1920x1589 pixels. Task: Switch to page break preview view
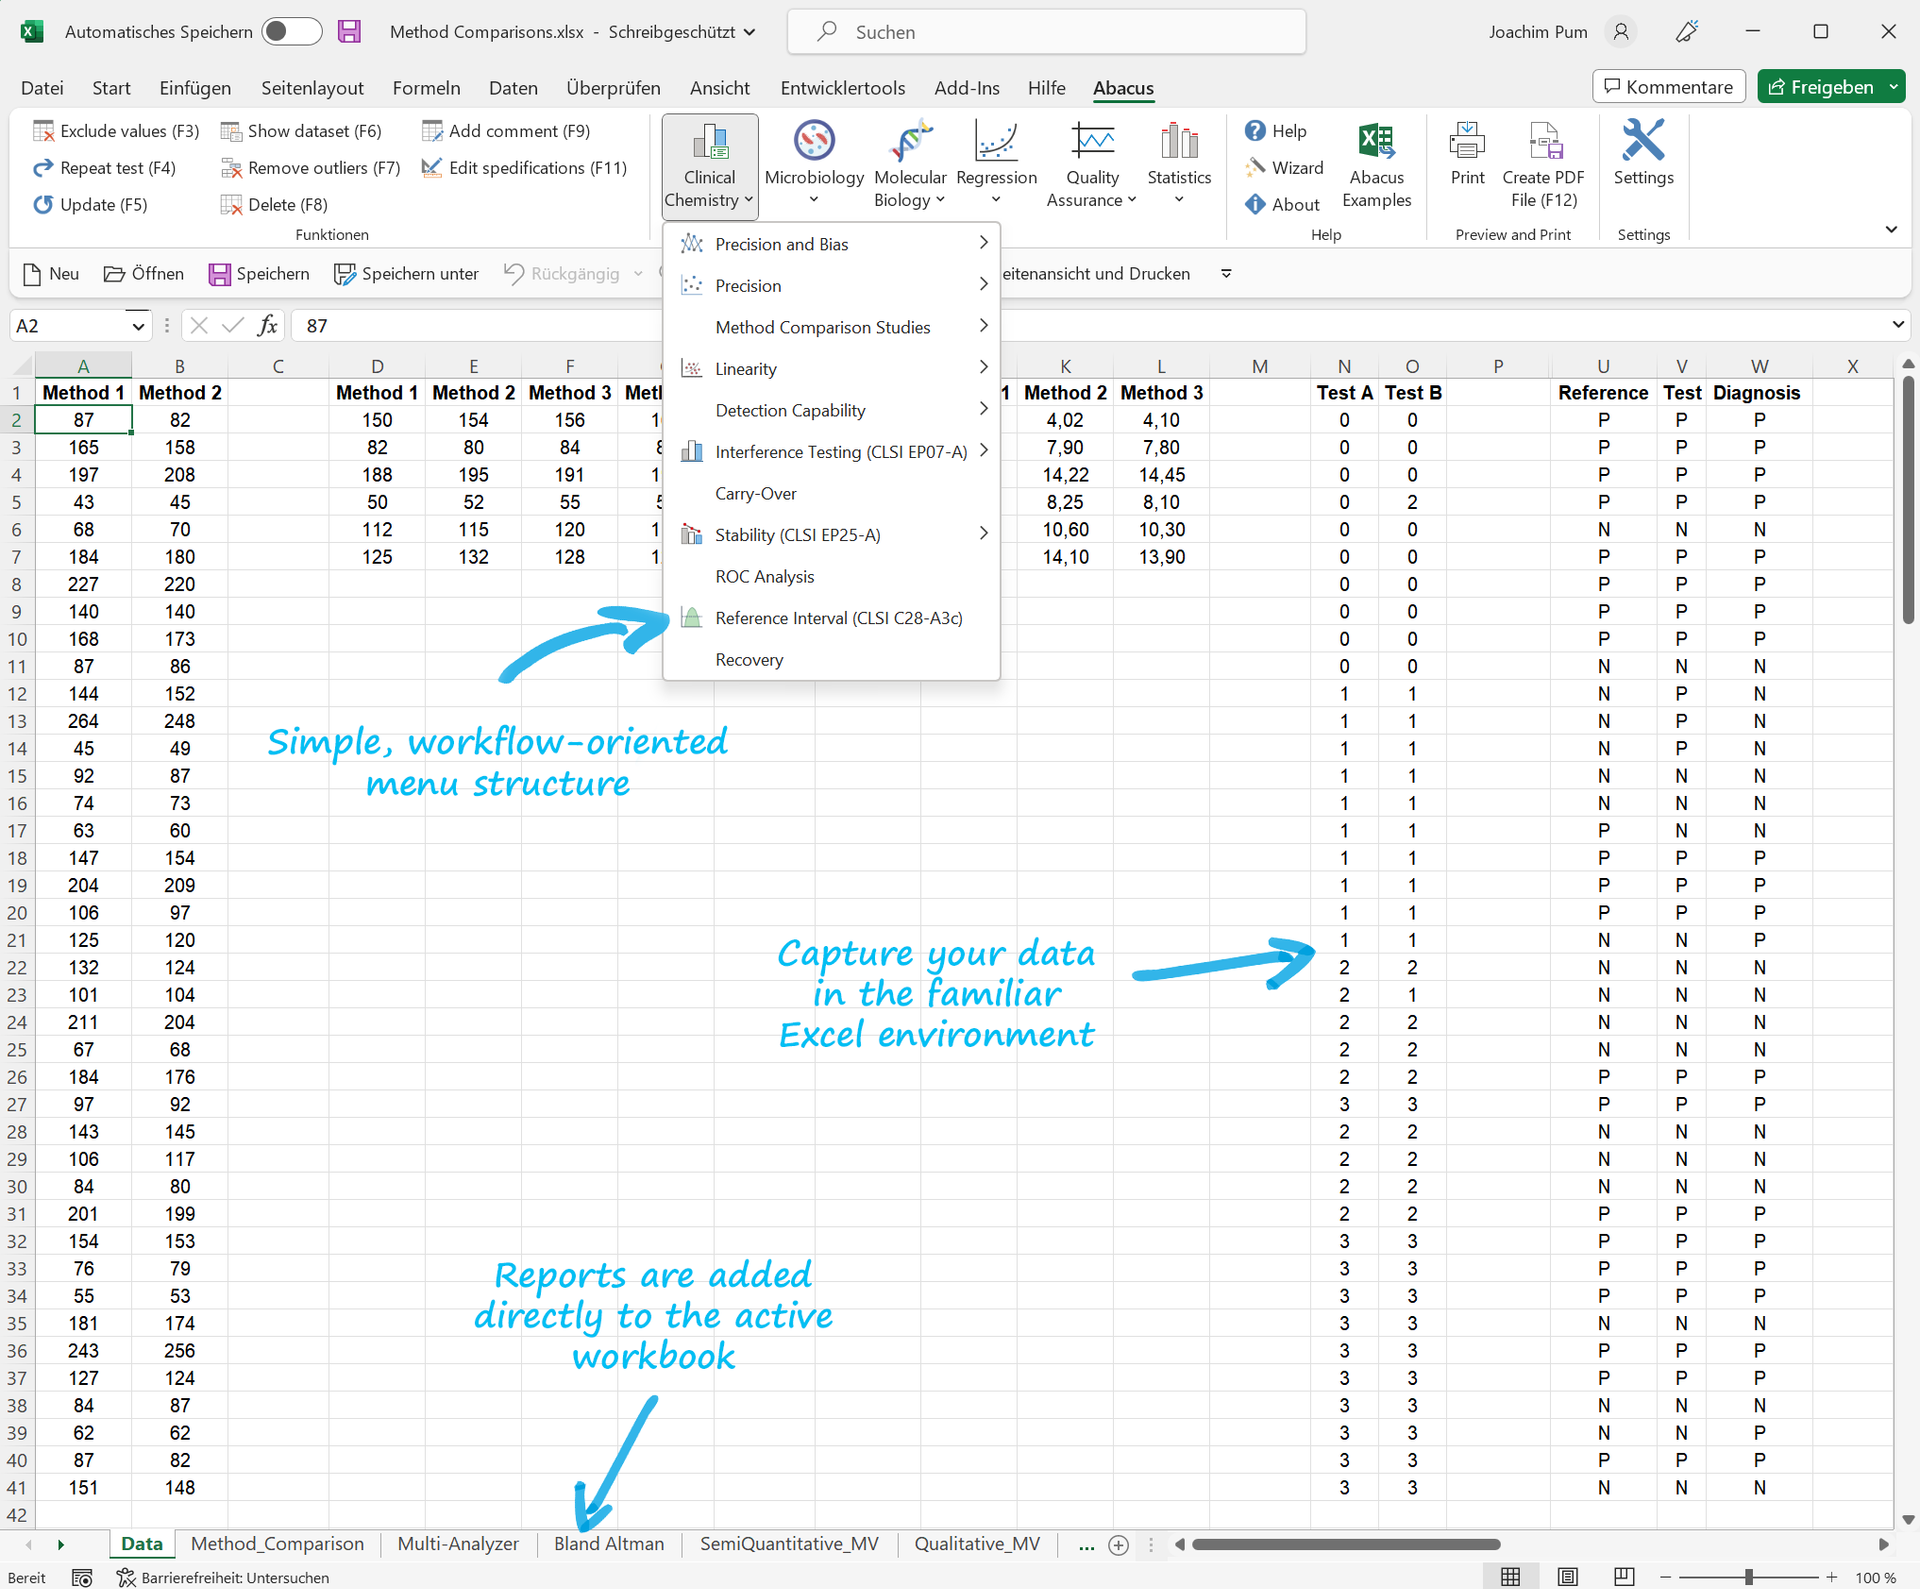(x=1624, y=1577)
